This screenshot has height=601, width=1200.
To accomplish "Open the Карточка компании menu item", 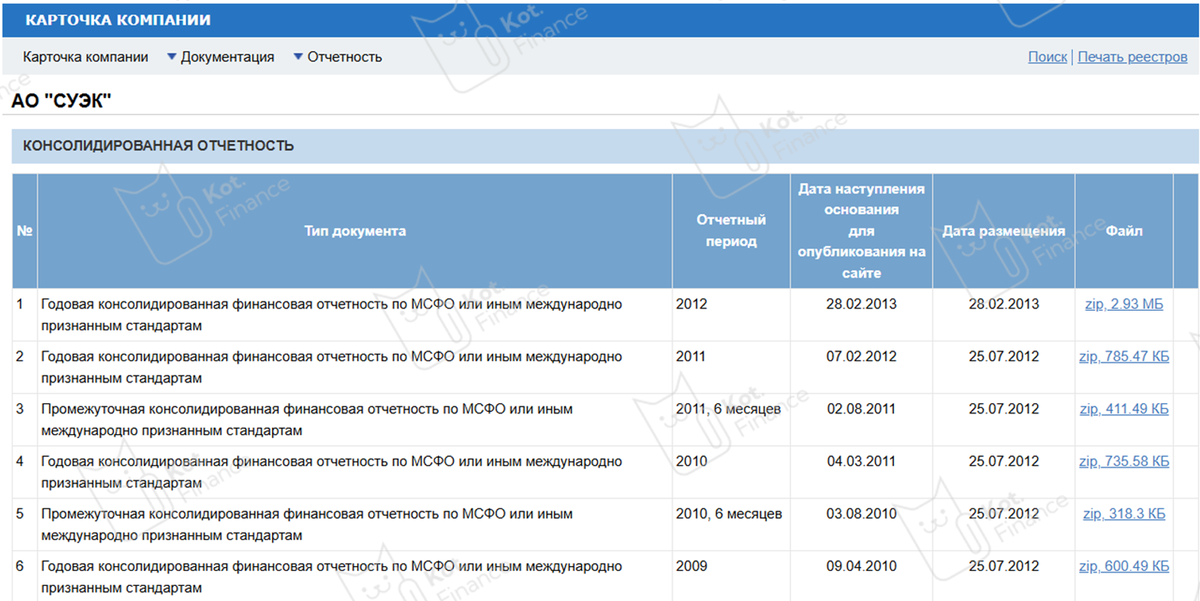I will coord(85,57).
